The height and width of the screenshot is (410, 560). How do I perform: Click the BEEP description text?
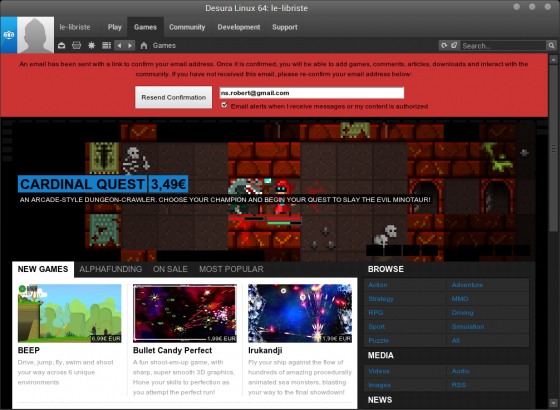click(x=66, y=372)
